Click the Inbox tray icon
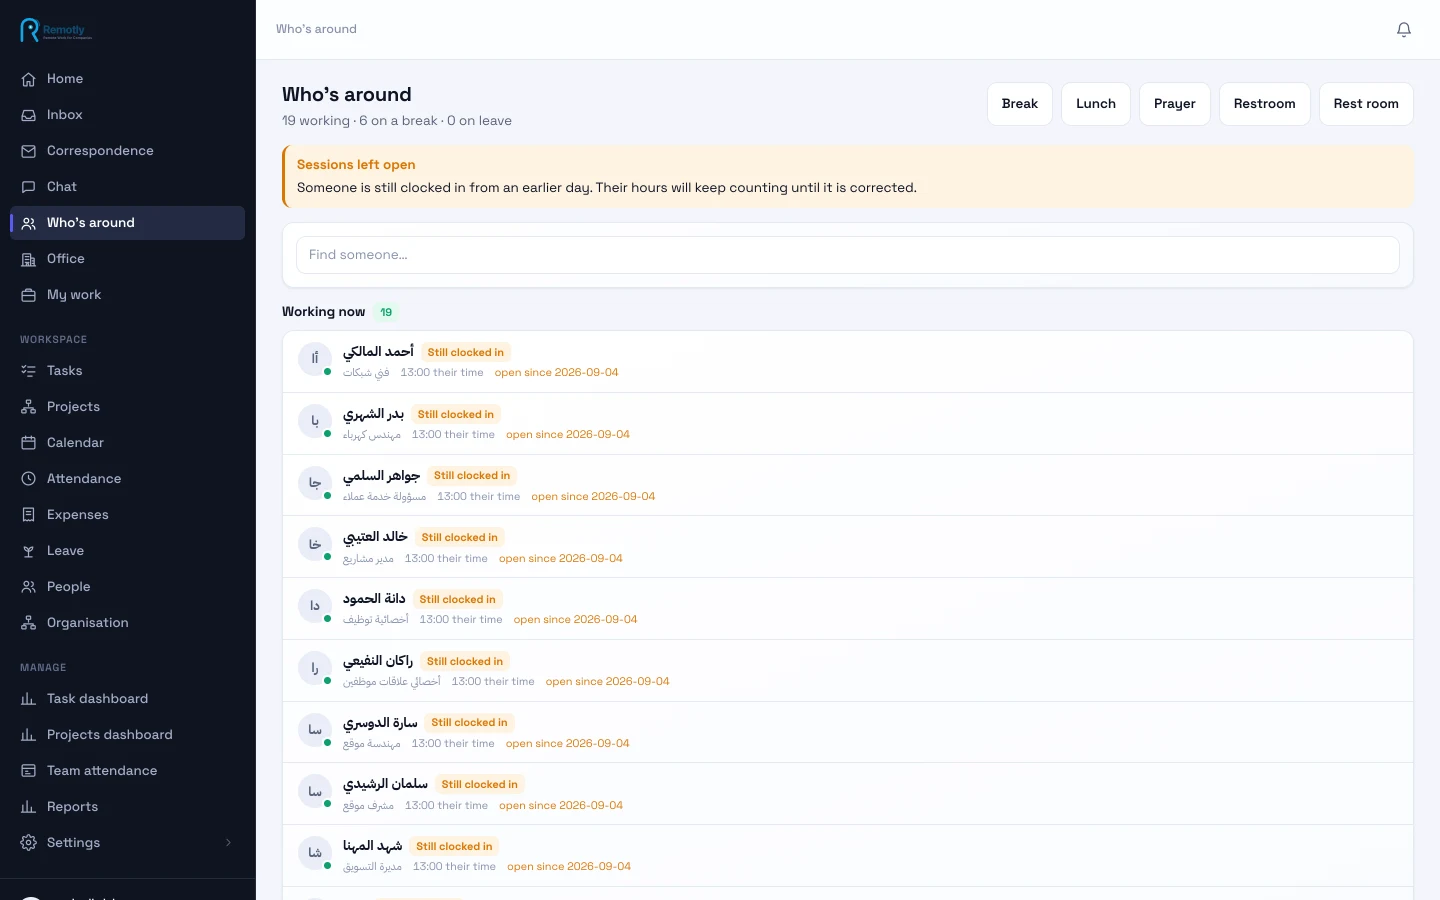This screenshot has width=1440, height=900. (29, 115)
